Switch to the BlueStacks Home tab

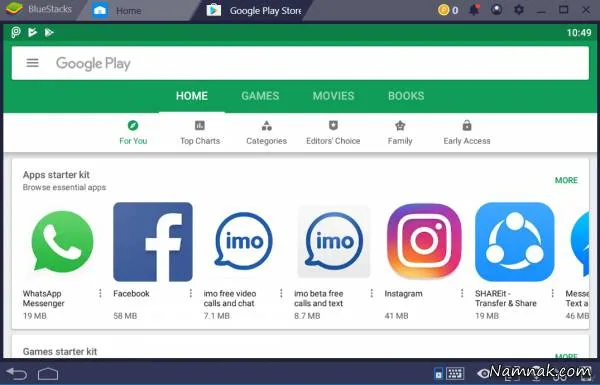point(134,10)
